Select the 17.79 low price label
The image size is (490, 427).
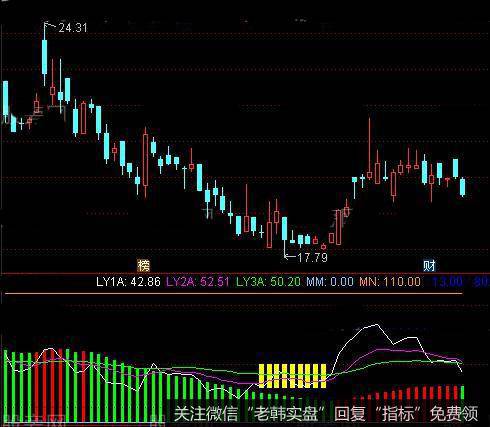coord(312,257)
